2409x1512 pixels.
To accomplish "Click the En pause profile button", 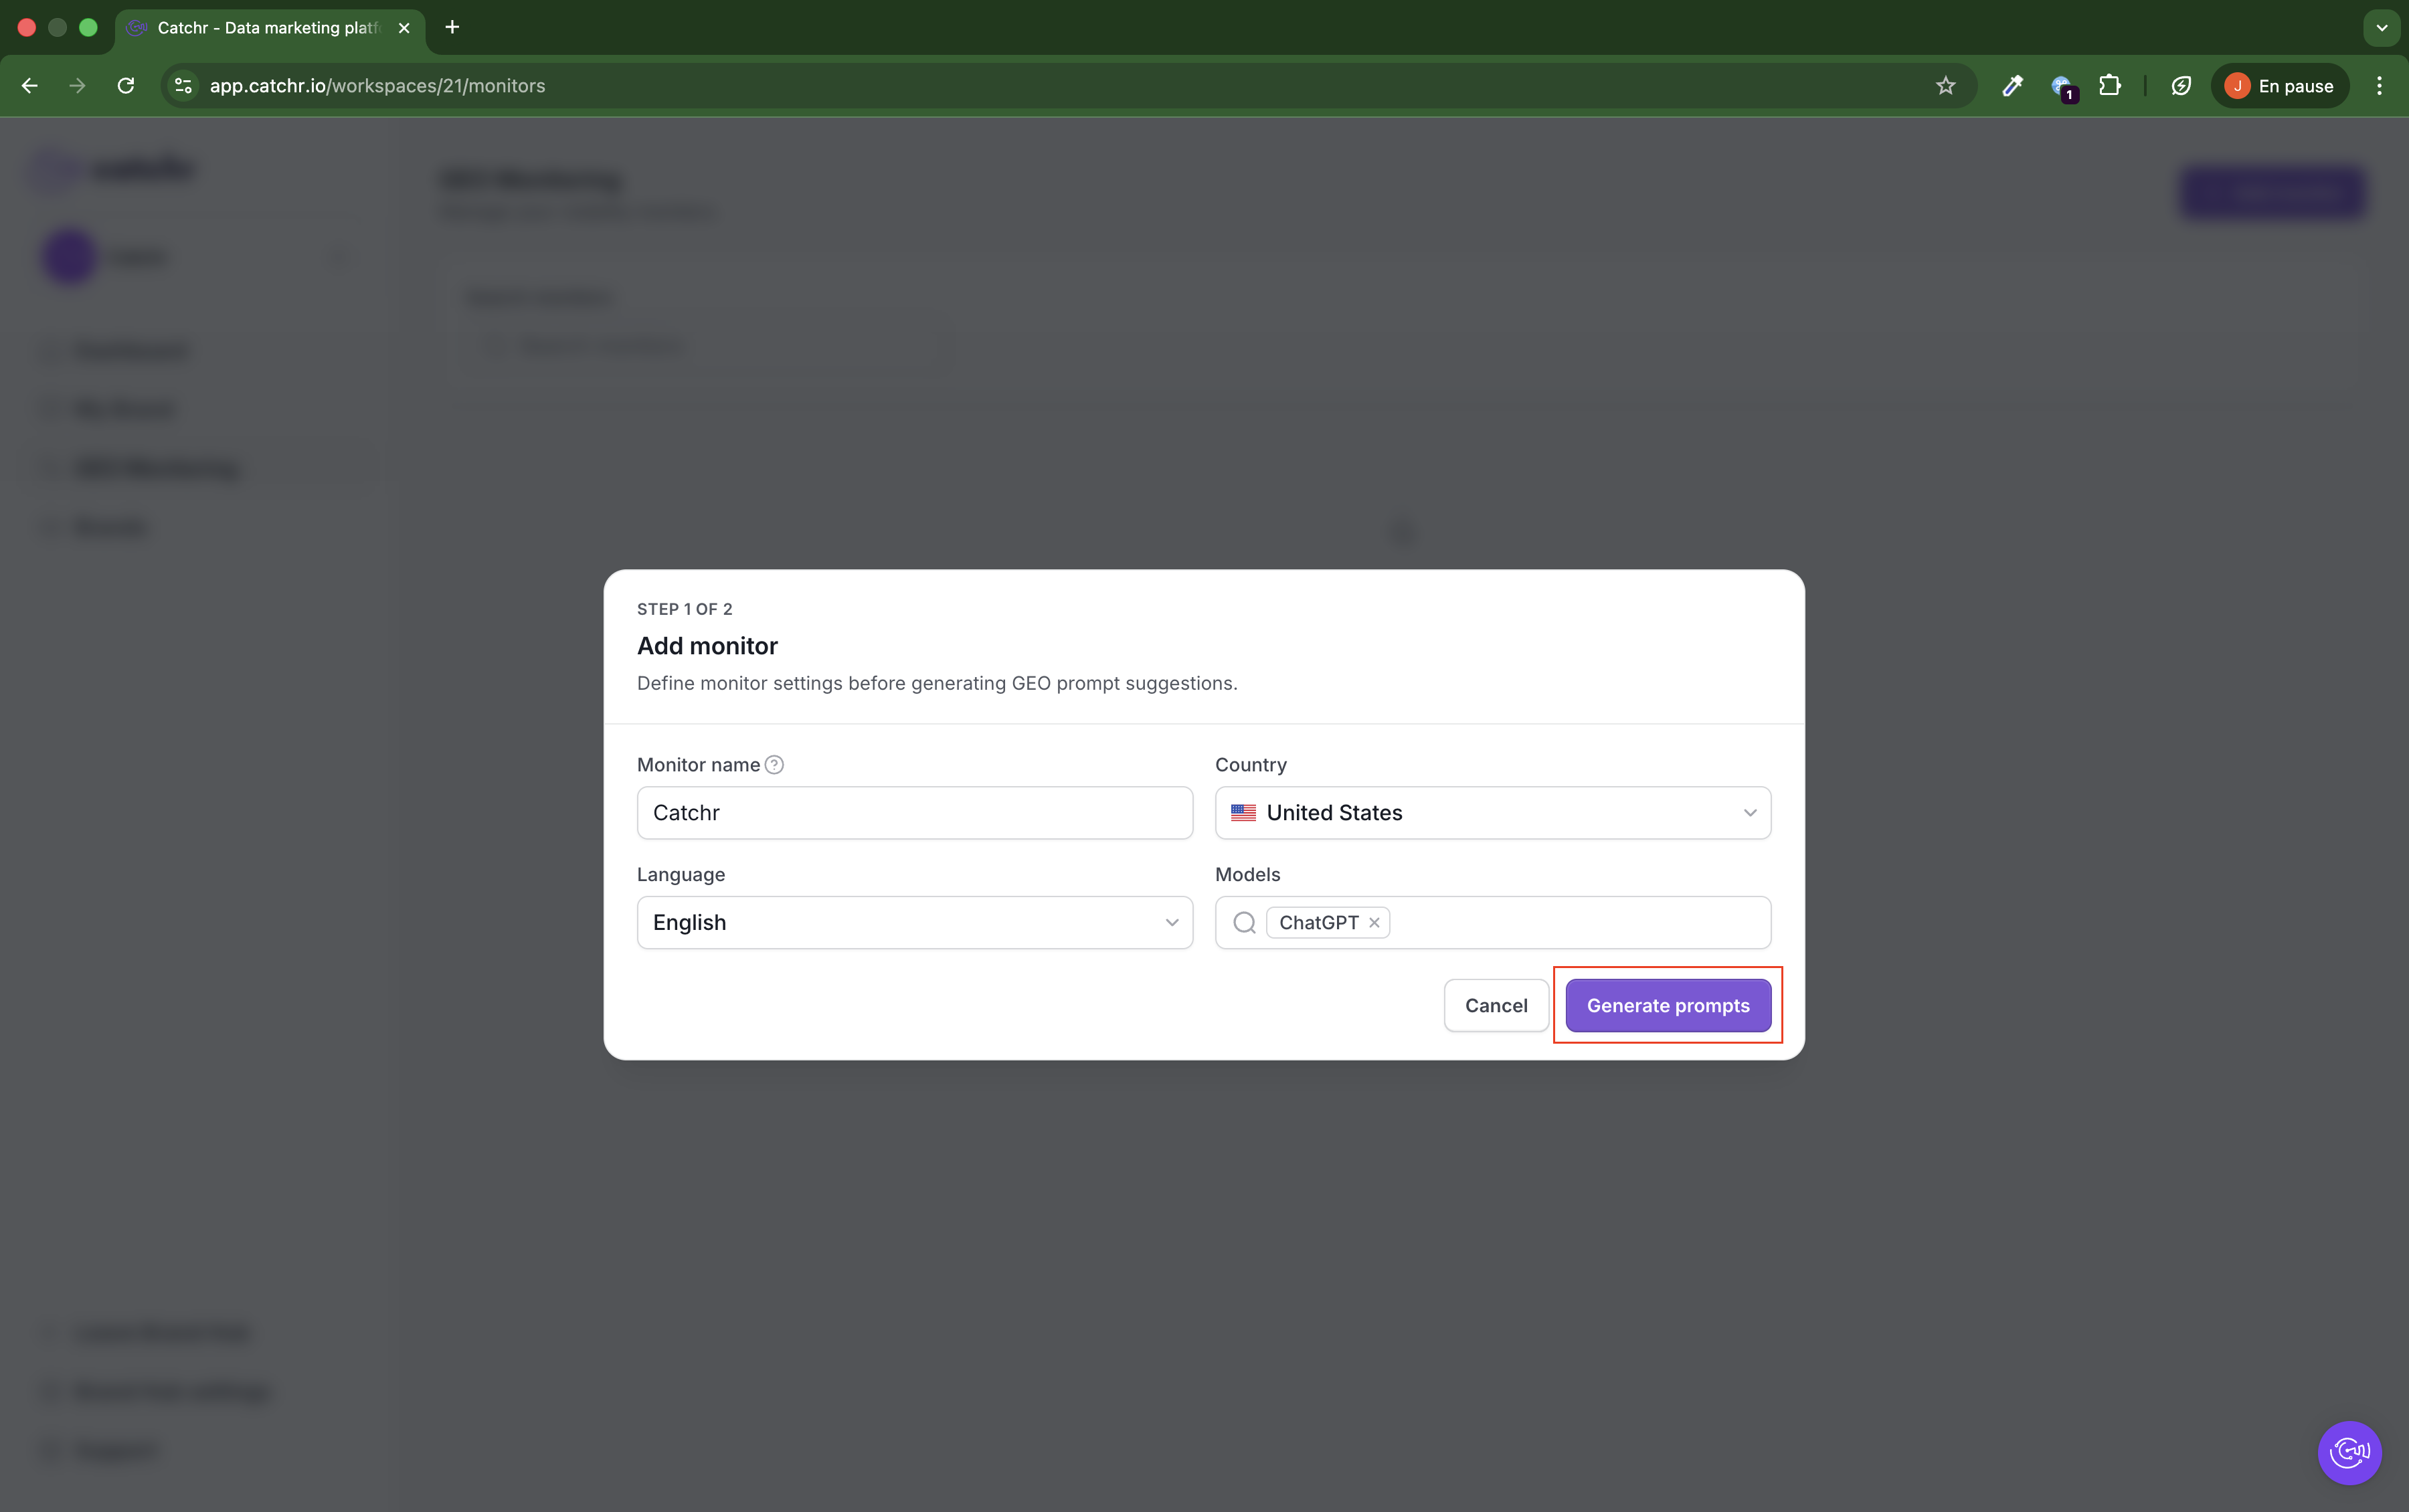I will [2279, 86].
